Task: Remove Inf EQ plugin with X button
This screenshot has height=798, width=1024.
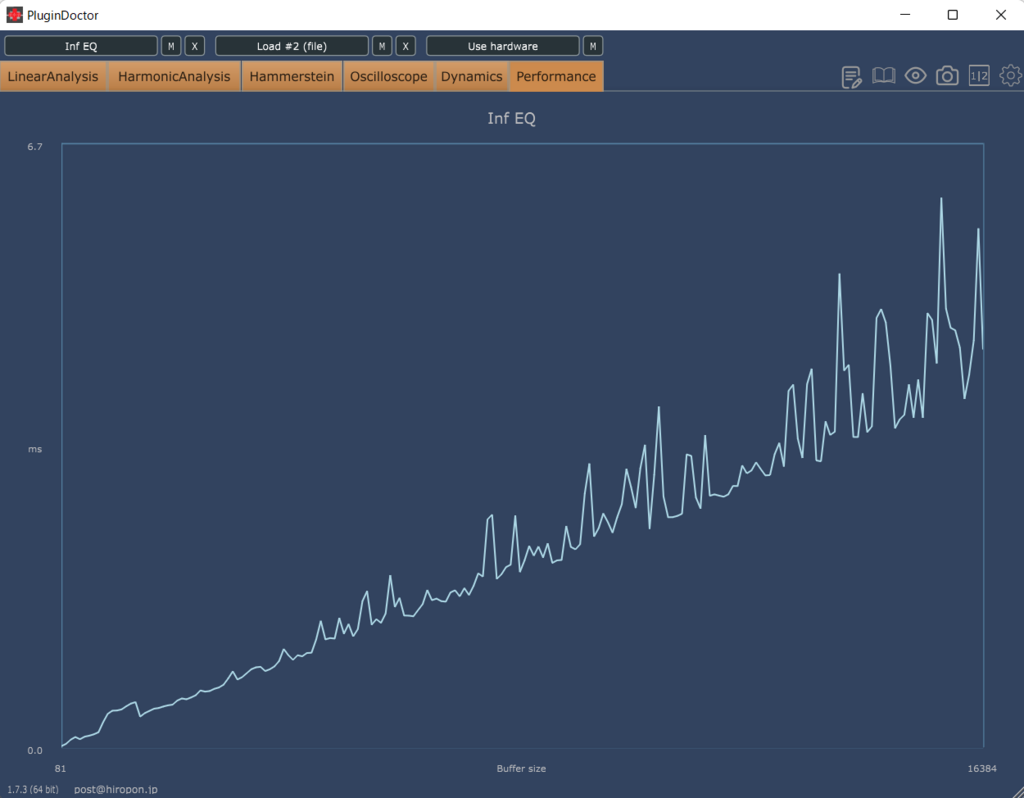Action: point(195,46)
